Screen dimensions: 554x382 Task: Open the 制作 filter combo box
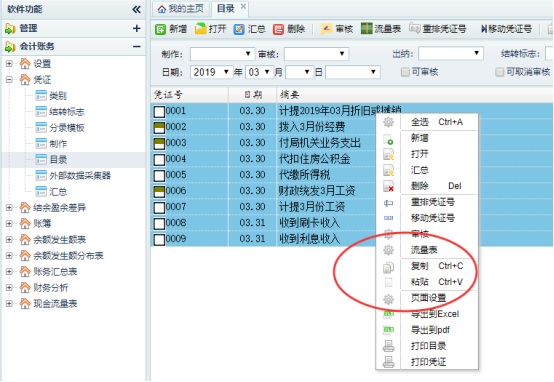point(222,54)
